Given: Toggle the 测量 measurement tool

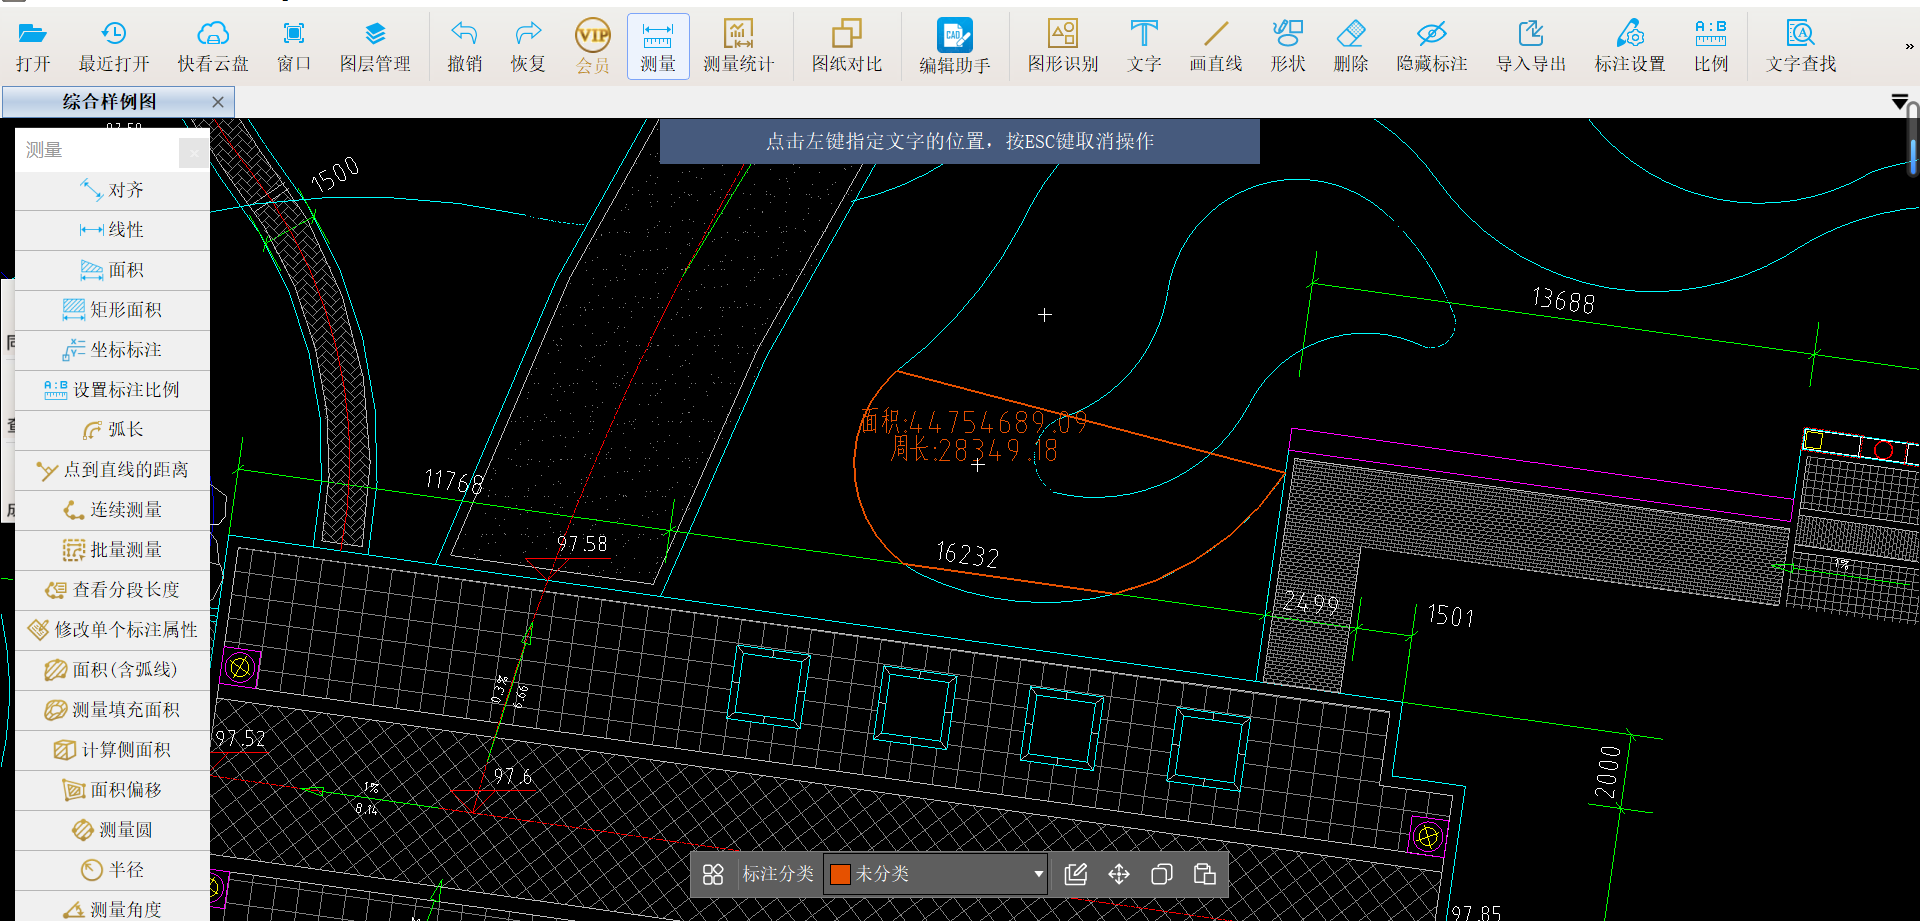Looking at the screenshot, I should [x=658, y=47].
